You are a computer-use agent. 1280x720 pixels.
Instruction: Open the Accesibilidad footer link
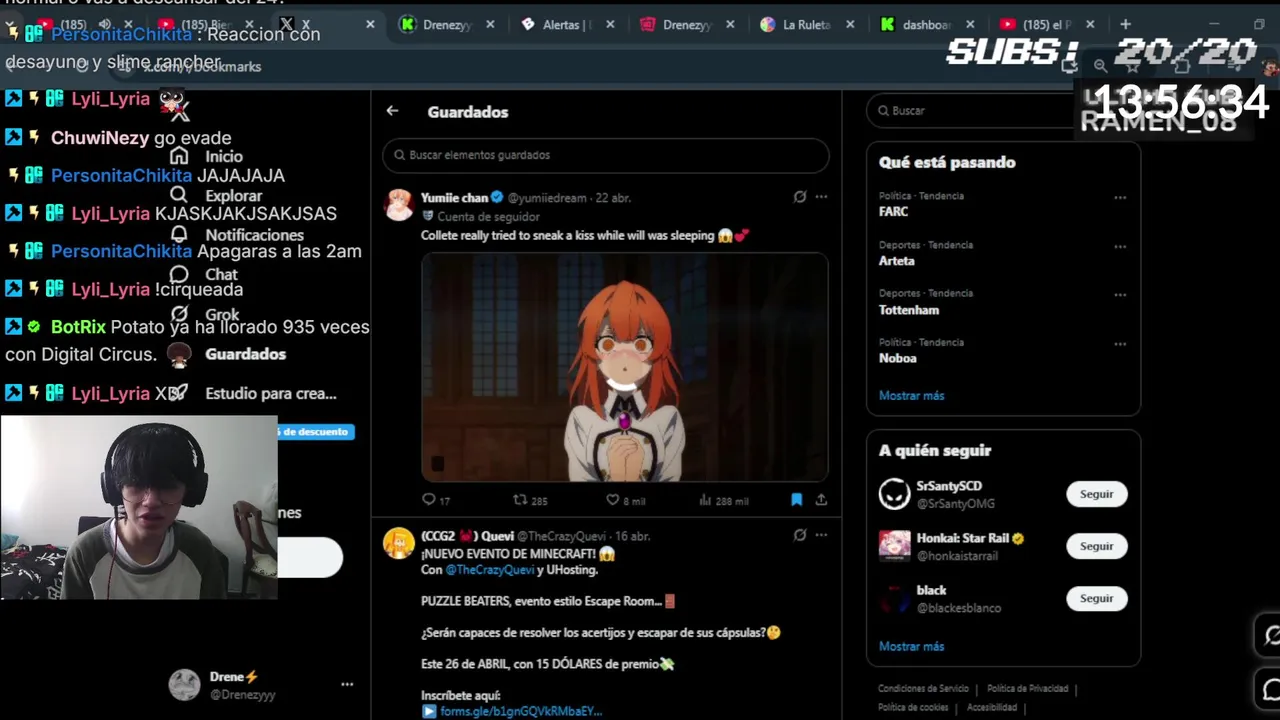(x=992, y=707)
